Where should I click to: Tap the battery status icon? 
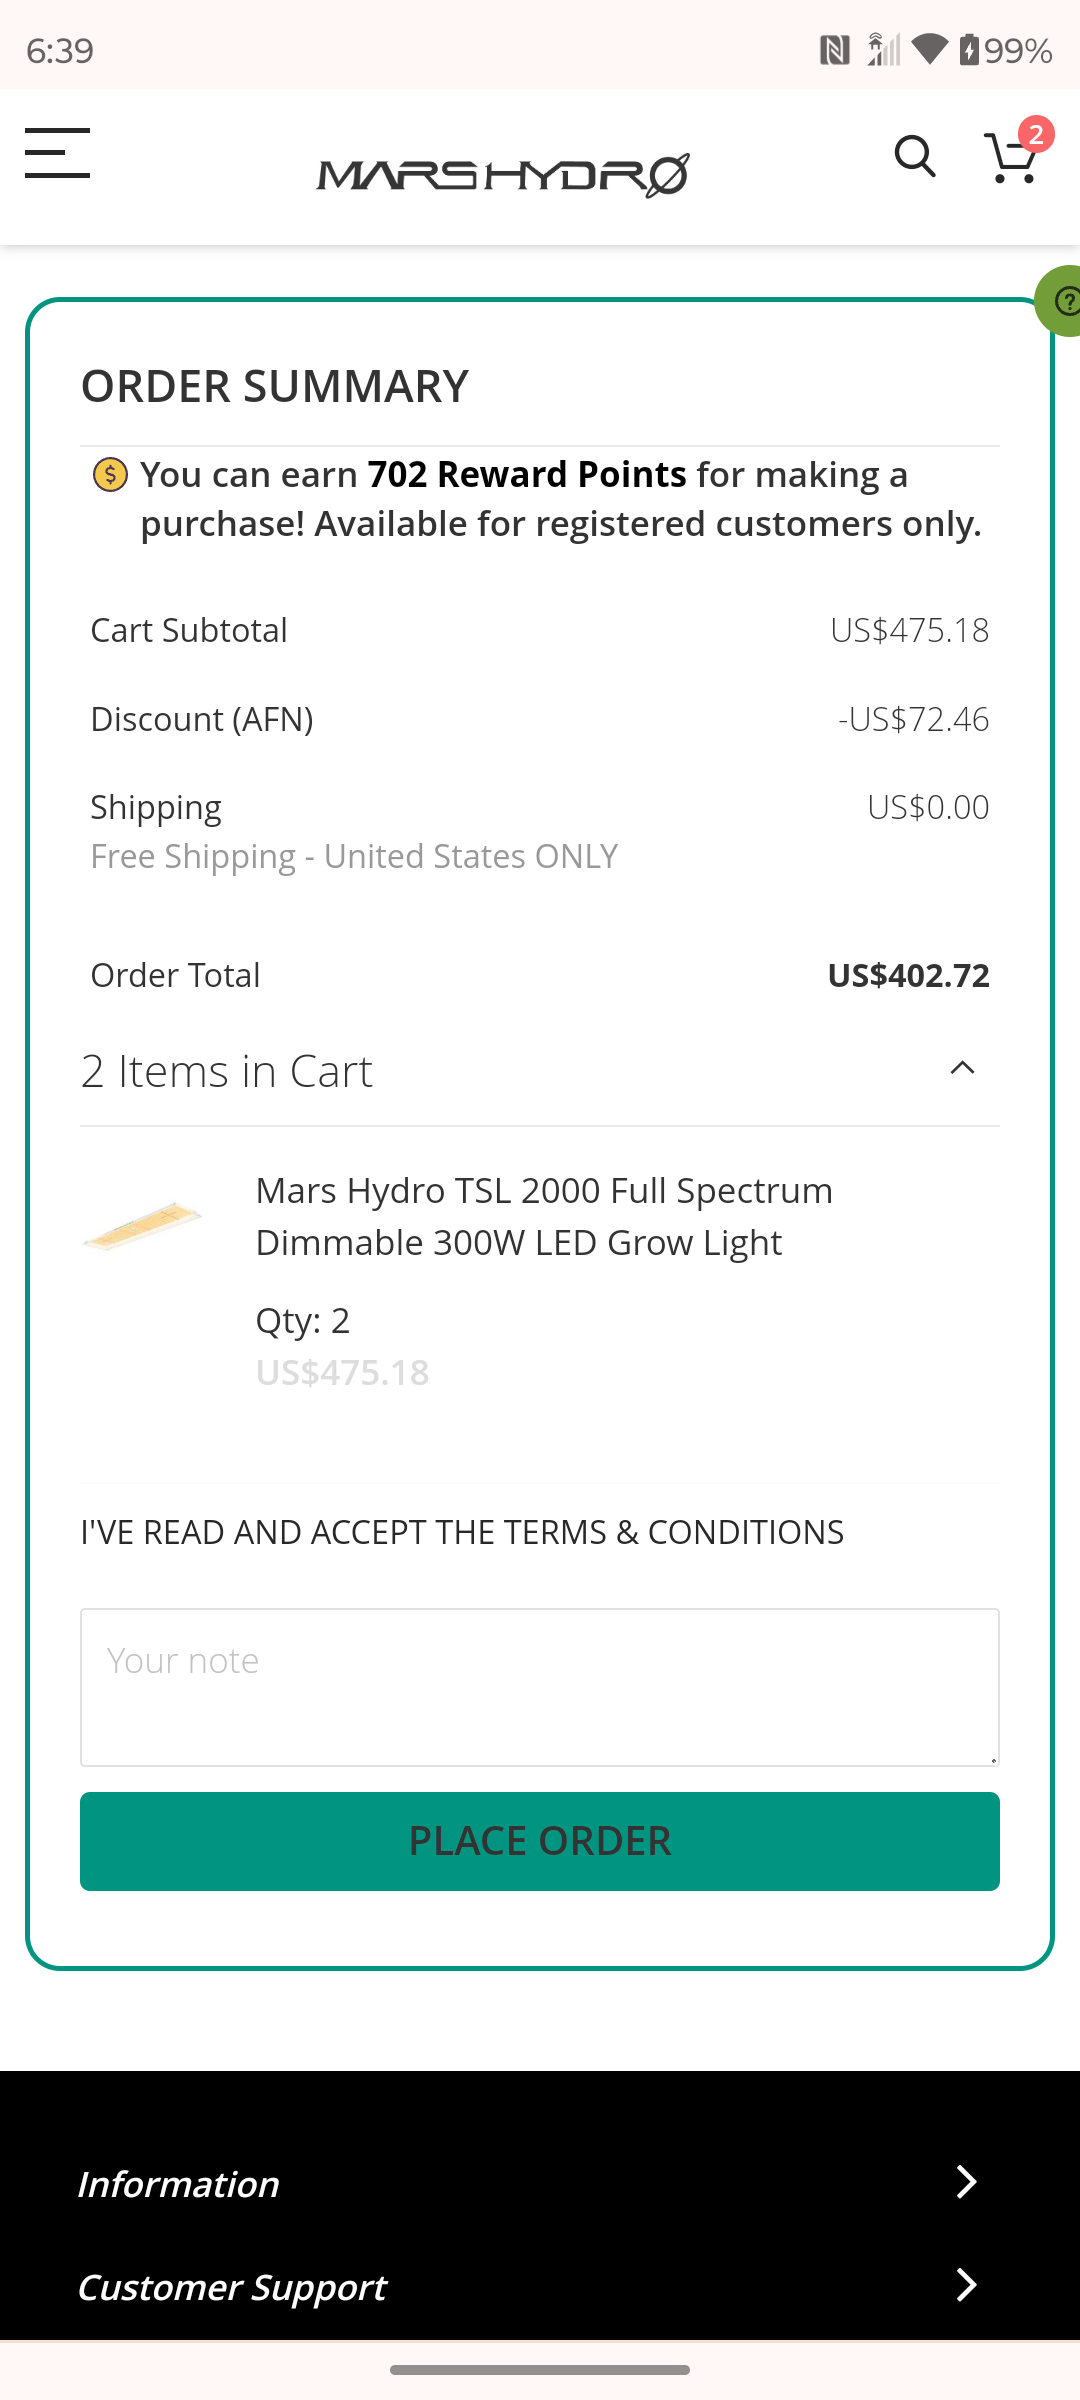(969, 49)
